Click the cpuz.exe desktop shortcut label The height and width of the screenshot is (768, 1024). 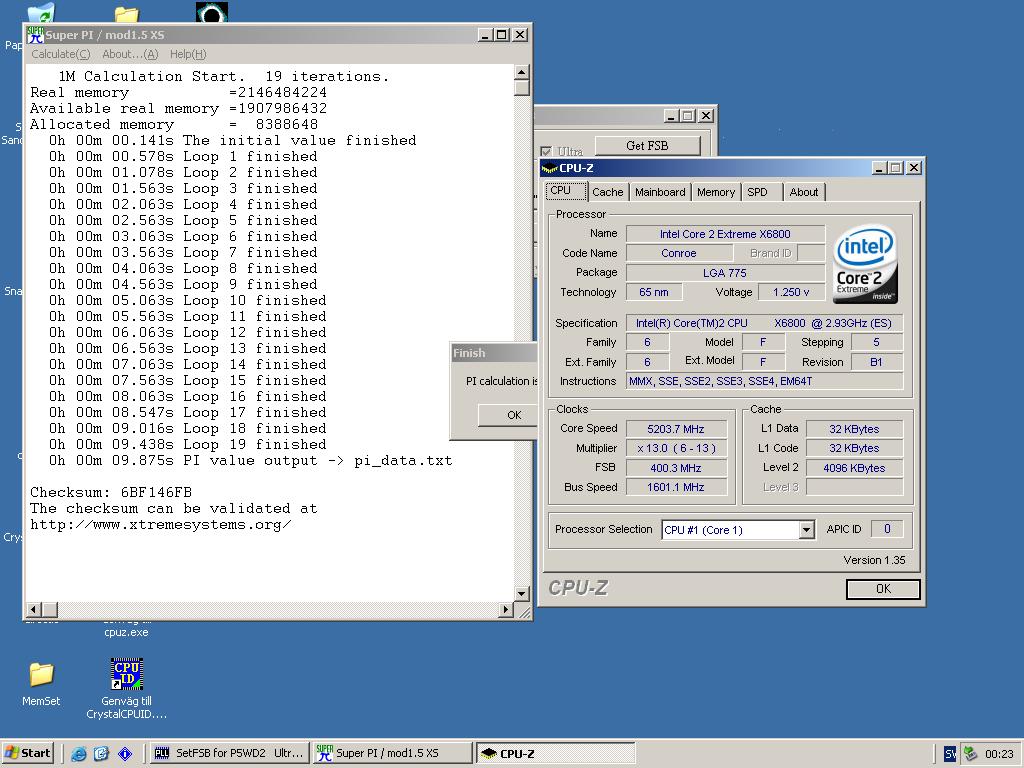click(x=126, y=632)
